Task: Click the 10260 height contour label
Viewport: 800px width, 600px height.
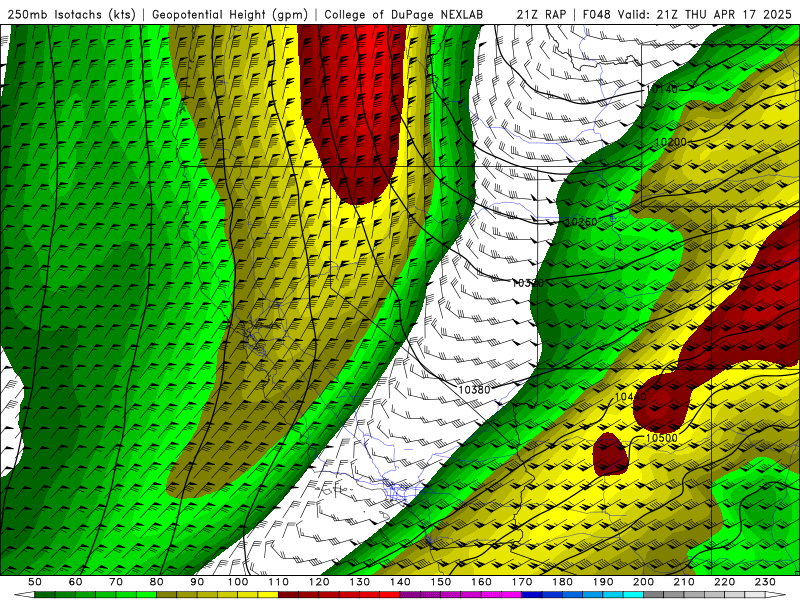Action: 582,222
